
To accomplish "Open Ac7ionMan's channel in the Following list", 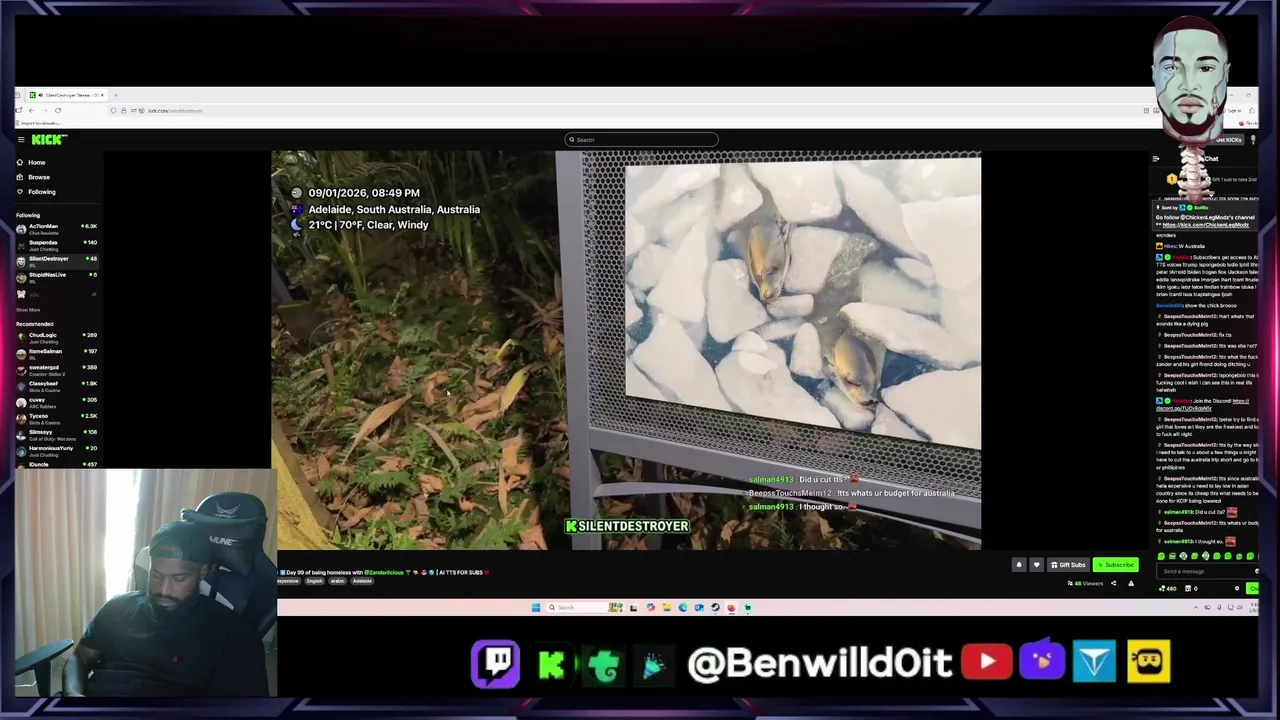I will pyautogui.click(x=56, y=229).
